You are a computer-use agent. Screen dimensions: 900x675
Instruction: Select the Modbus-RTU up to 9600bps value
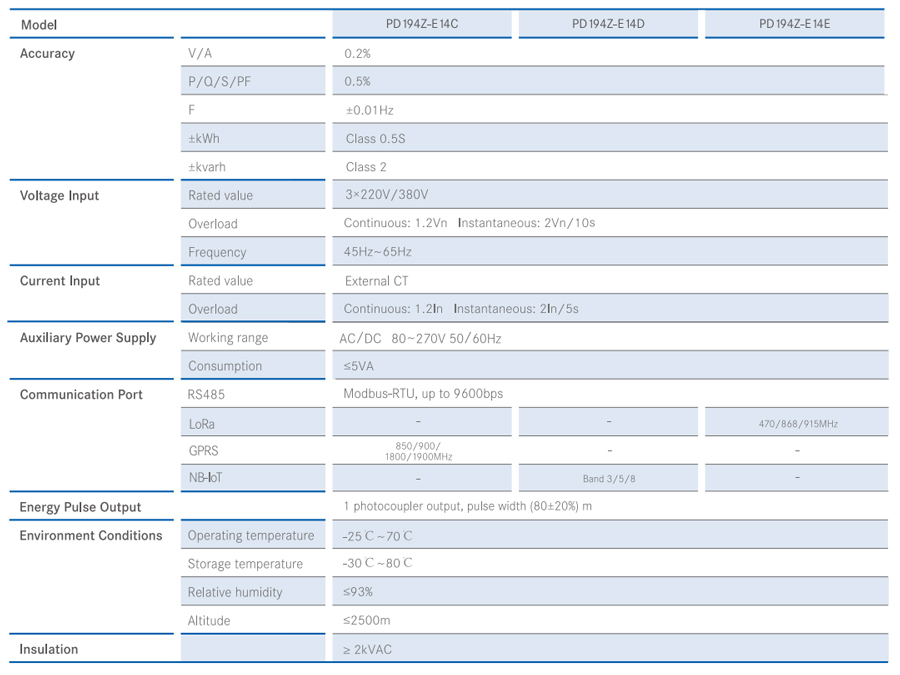423,394
